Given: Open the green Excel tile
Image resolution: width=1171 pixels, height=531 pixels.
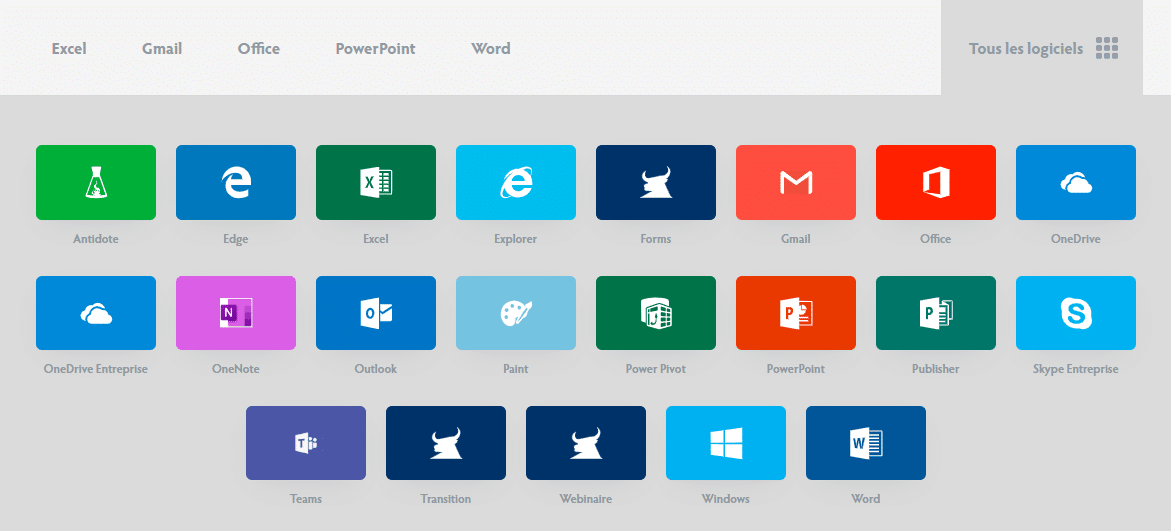Looking at the screenshot, I should click(376, 182).
